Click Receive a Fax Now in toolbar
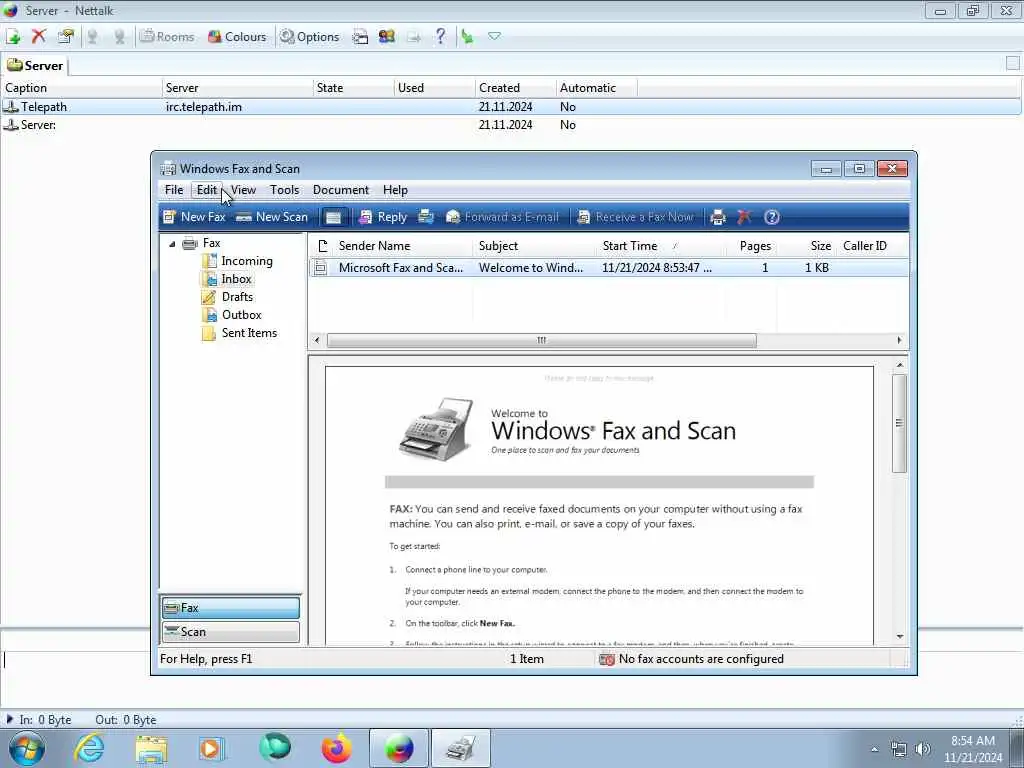 635,217
